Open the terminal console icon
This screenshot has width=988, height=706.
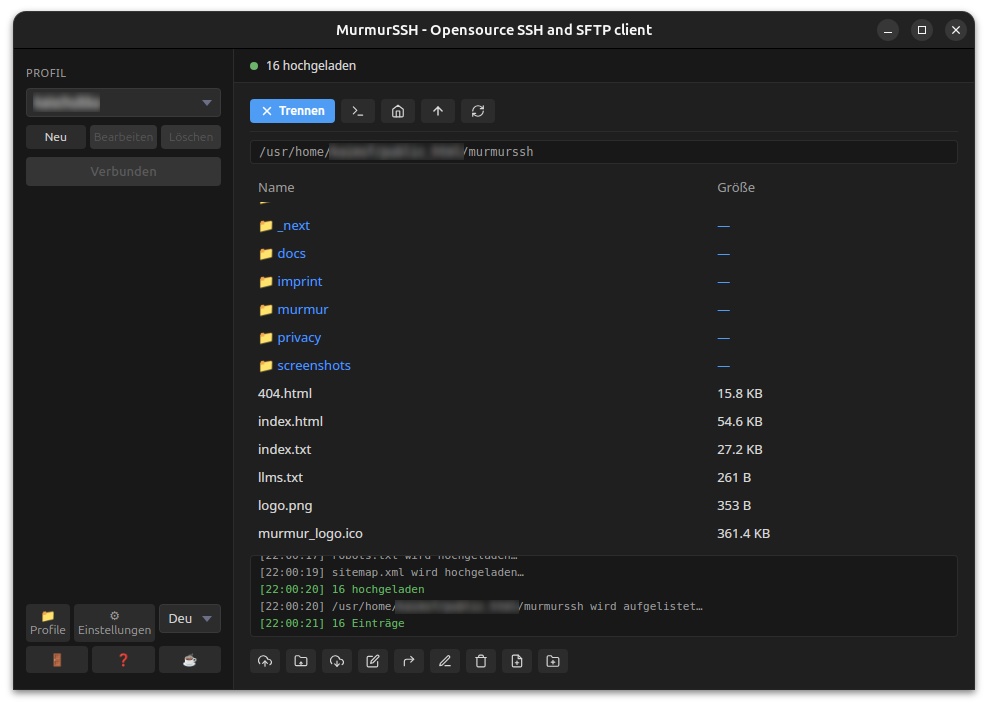(358, 111)
